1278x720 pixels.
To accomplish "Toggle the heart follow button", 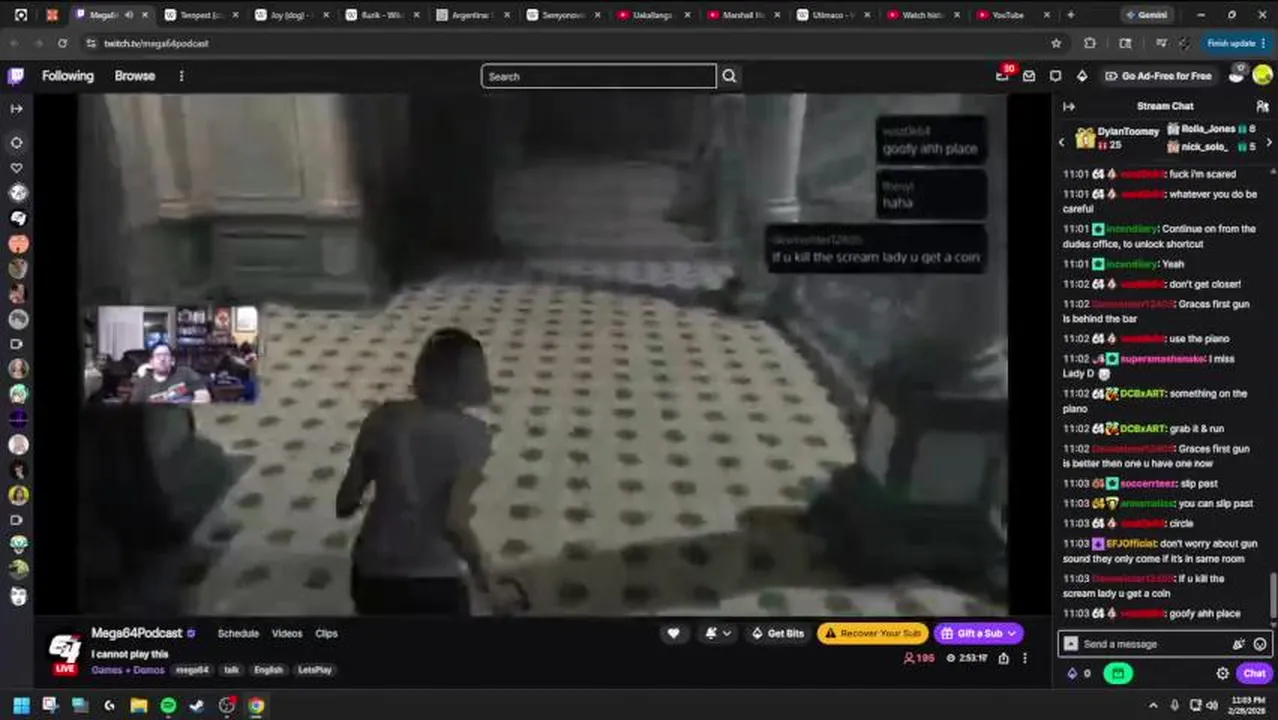I will click(x=673, y=633).
